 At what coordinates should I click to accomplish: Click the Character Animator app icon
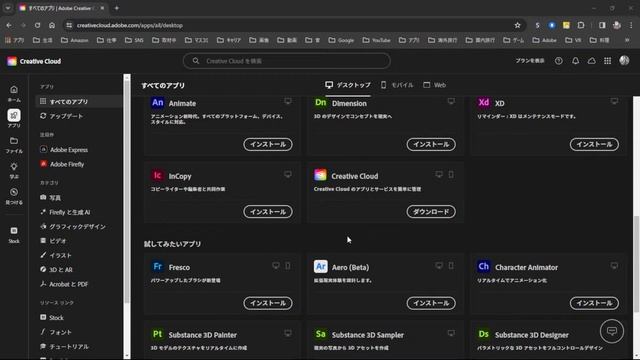click(484, 267)
